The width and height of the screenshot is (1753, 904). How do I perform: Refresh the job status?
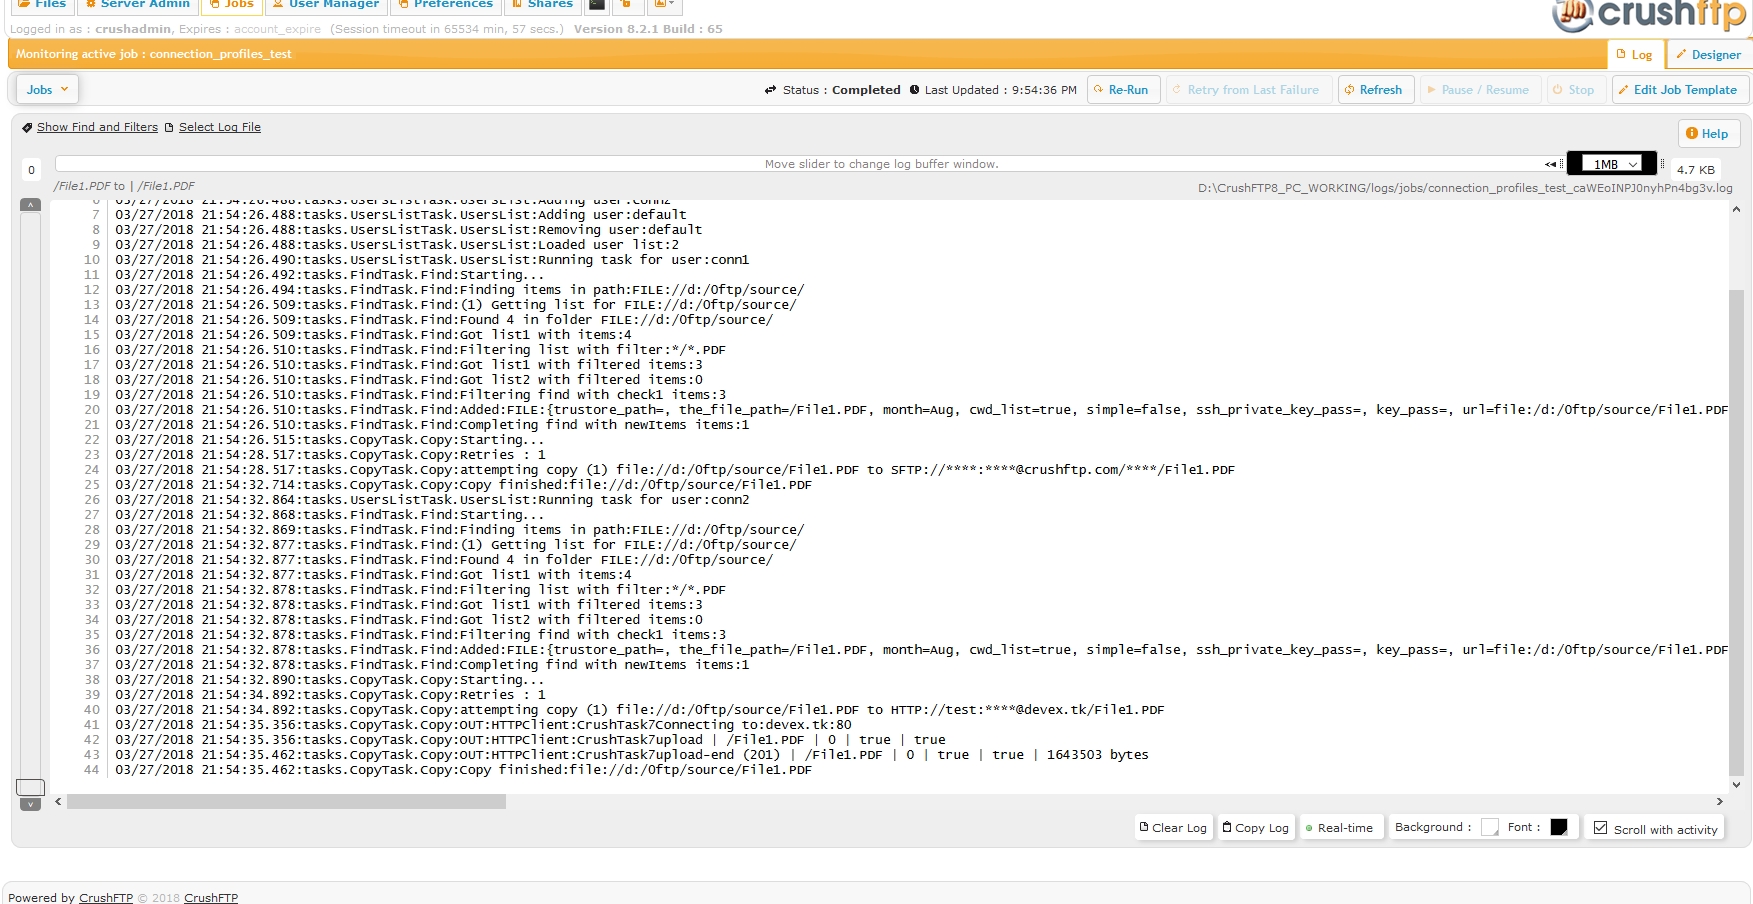point(1374,90)
